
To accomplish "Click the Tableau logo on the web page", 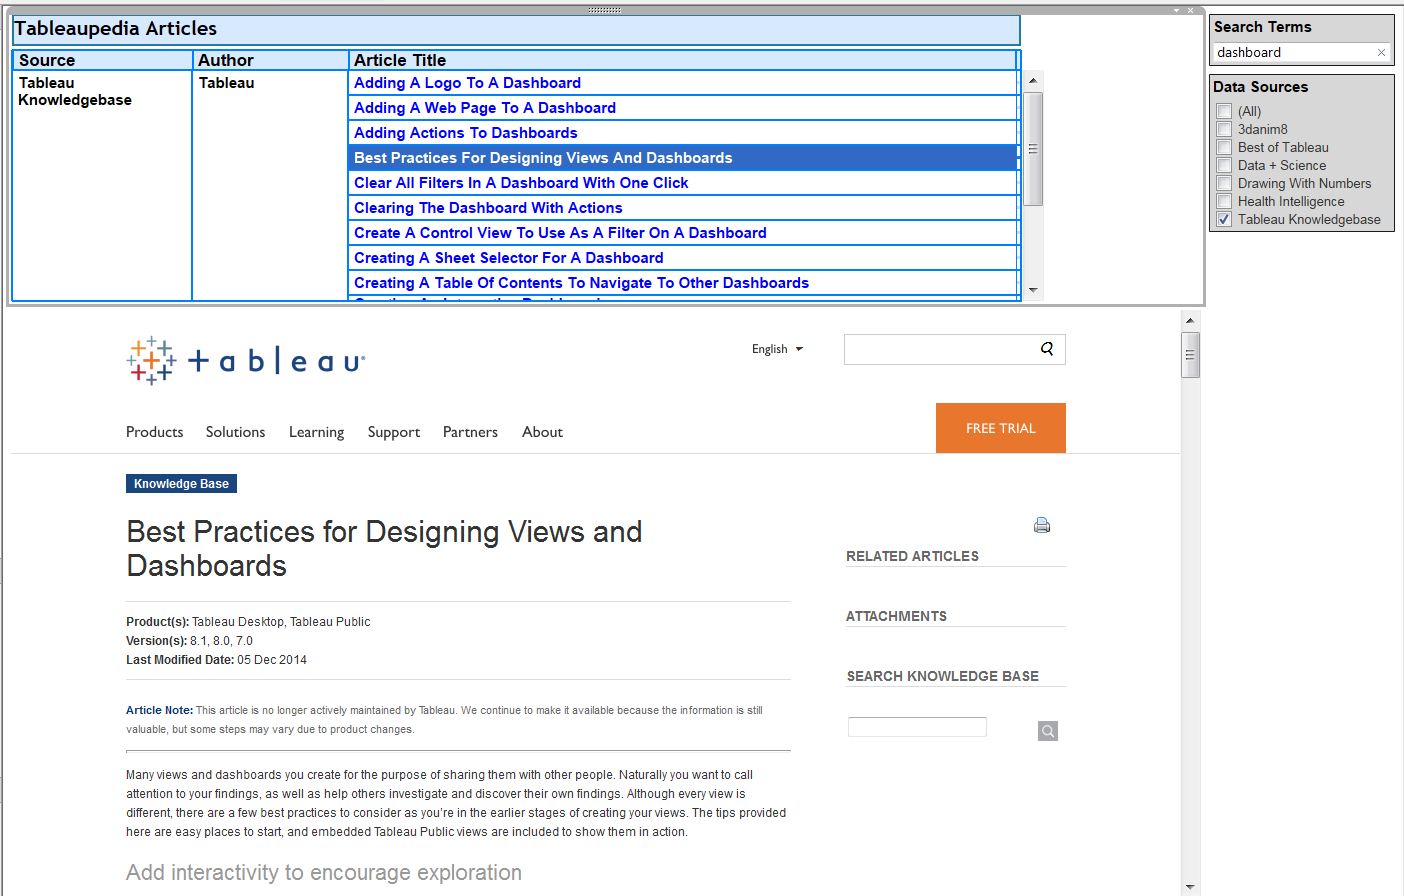I will [246, 360].
